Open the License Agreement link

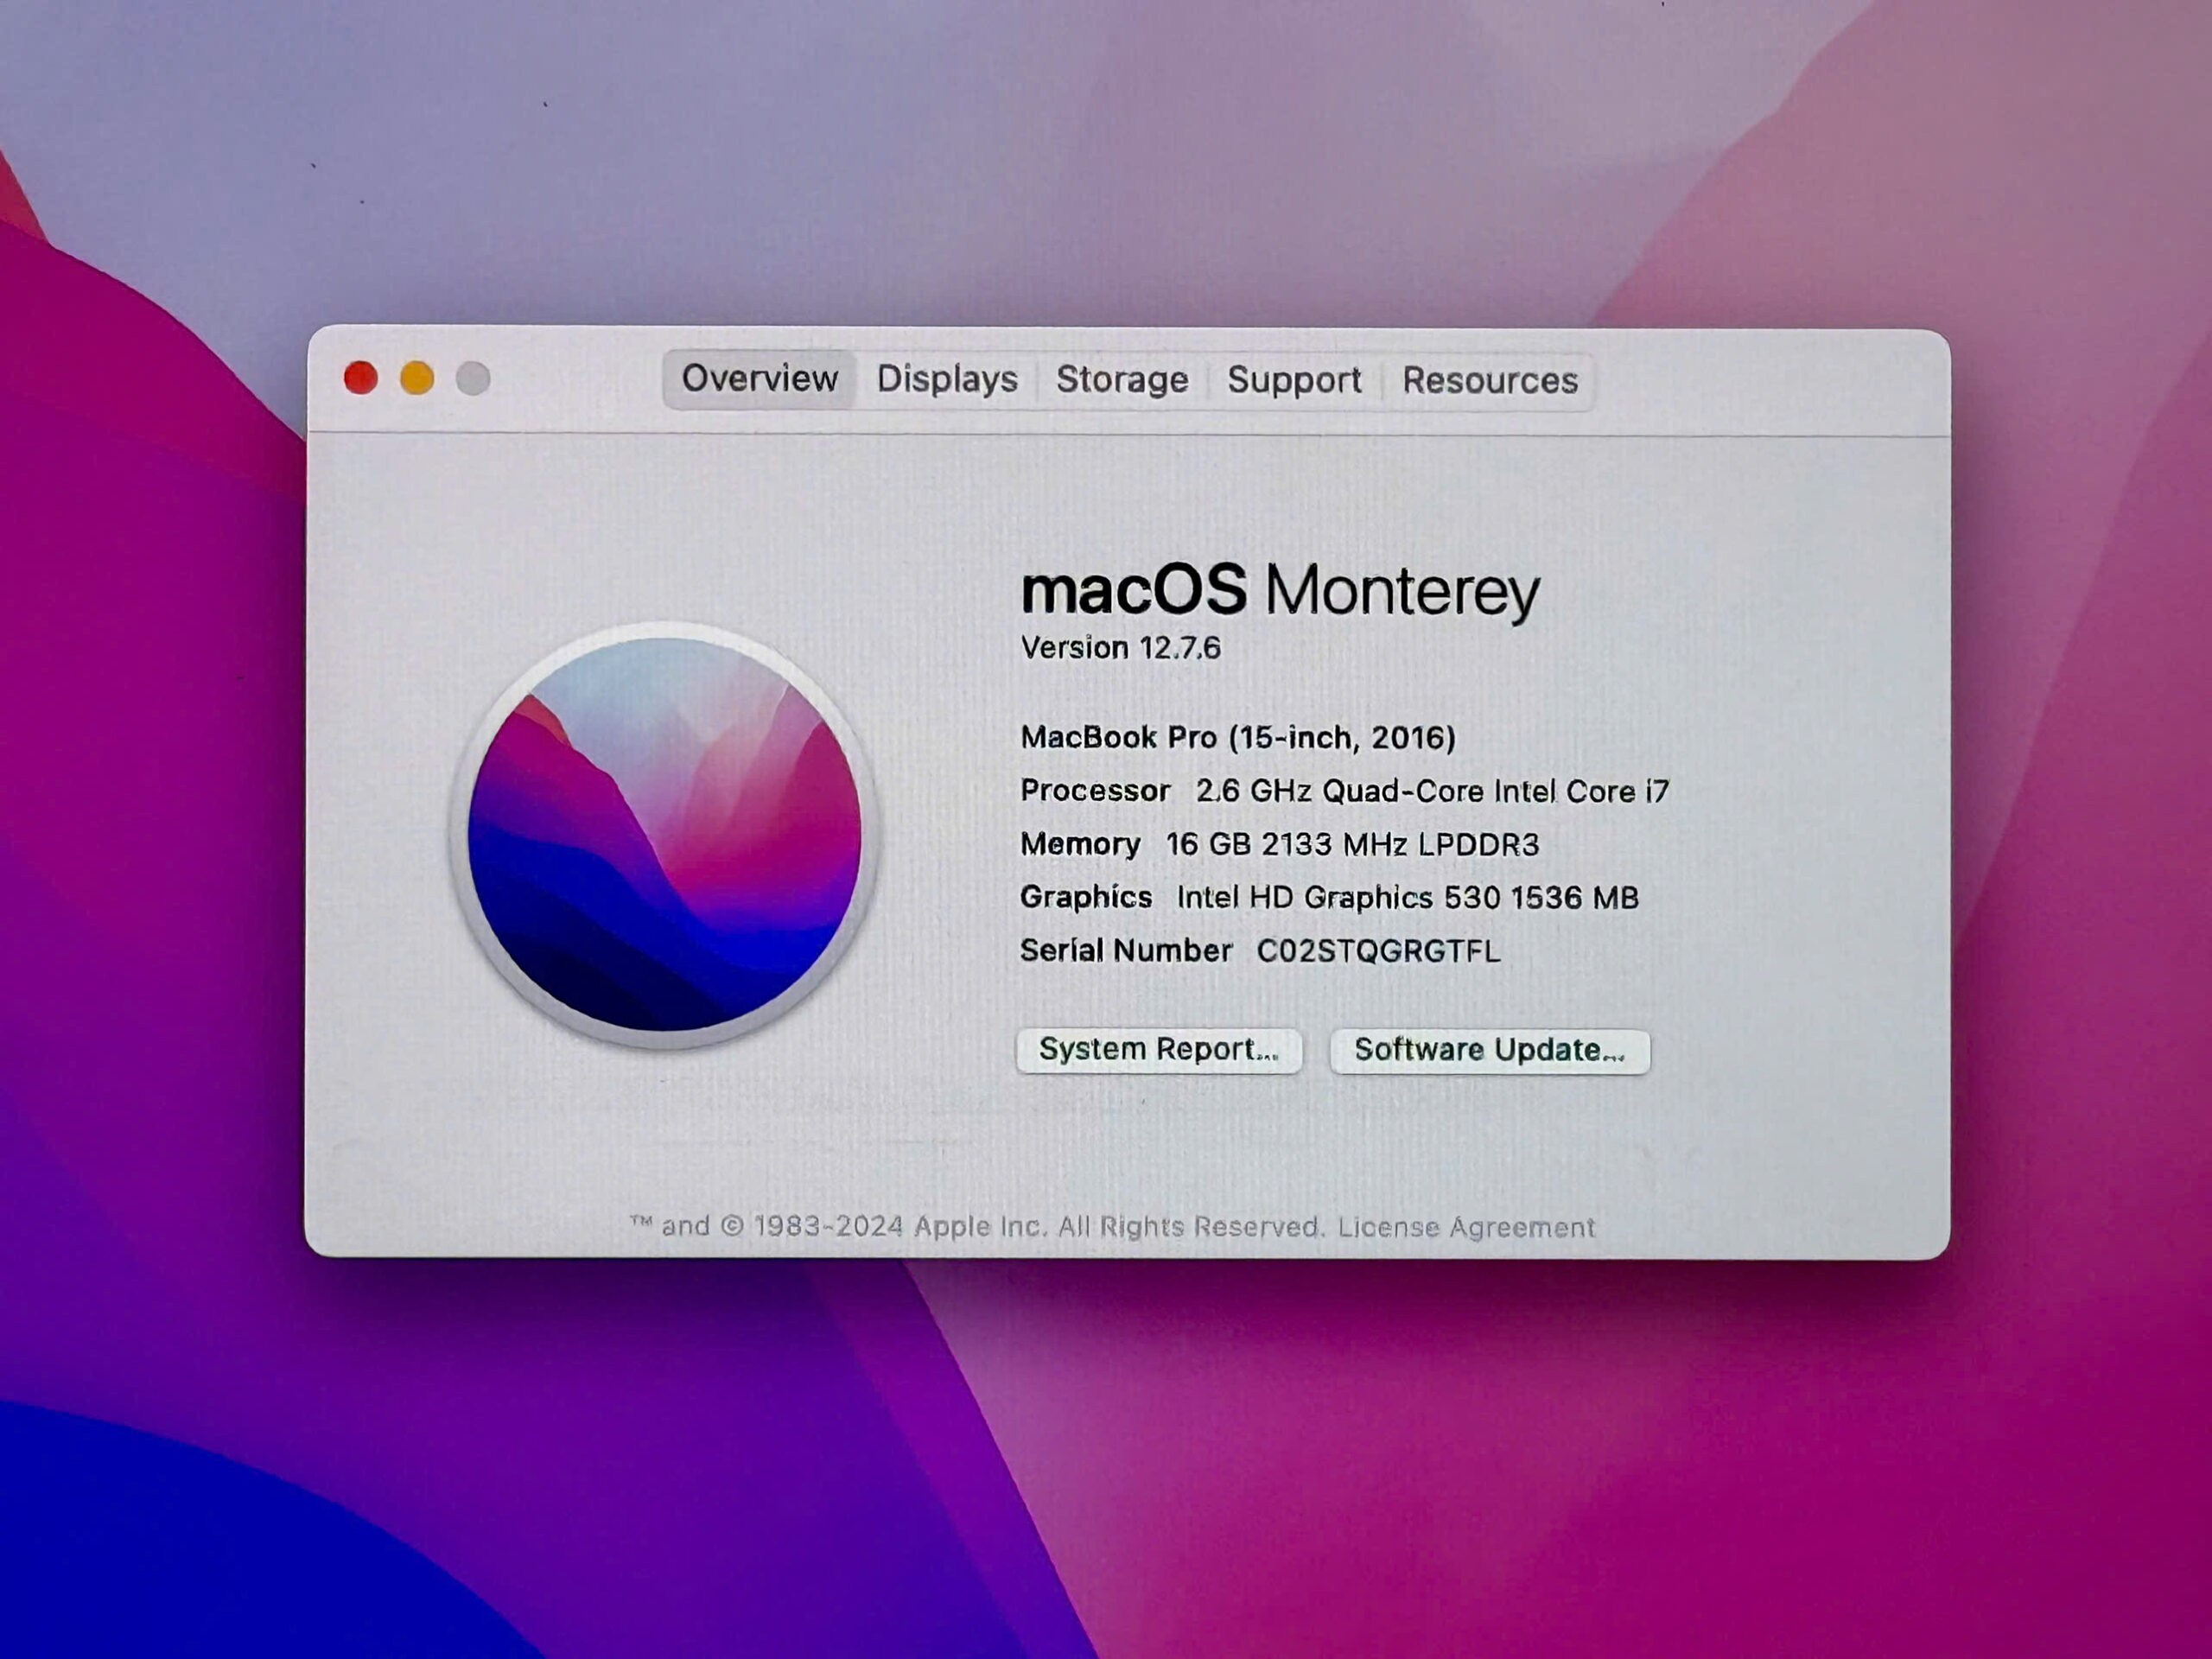pos(1466,1227)
